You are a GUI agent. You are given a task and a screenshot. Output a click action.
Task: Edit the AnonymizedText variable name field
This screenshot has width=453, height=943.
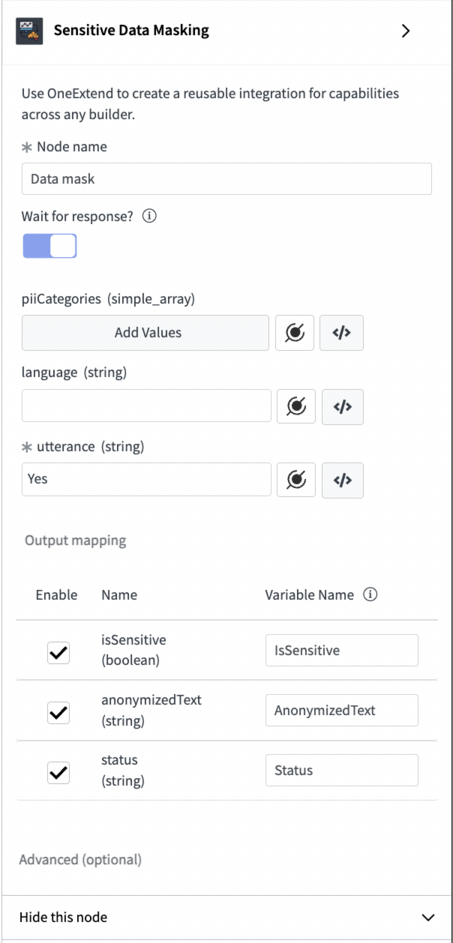342,710
